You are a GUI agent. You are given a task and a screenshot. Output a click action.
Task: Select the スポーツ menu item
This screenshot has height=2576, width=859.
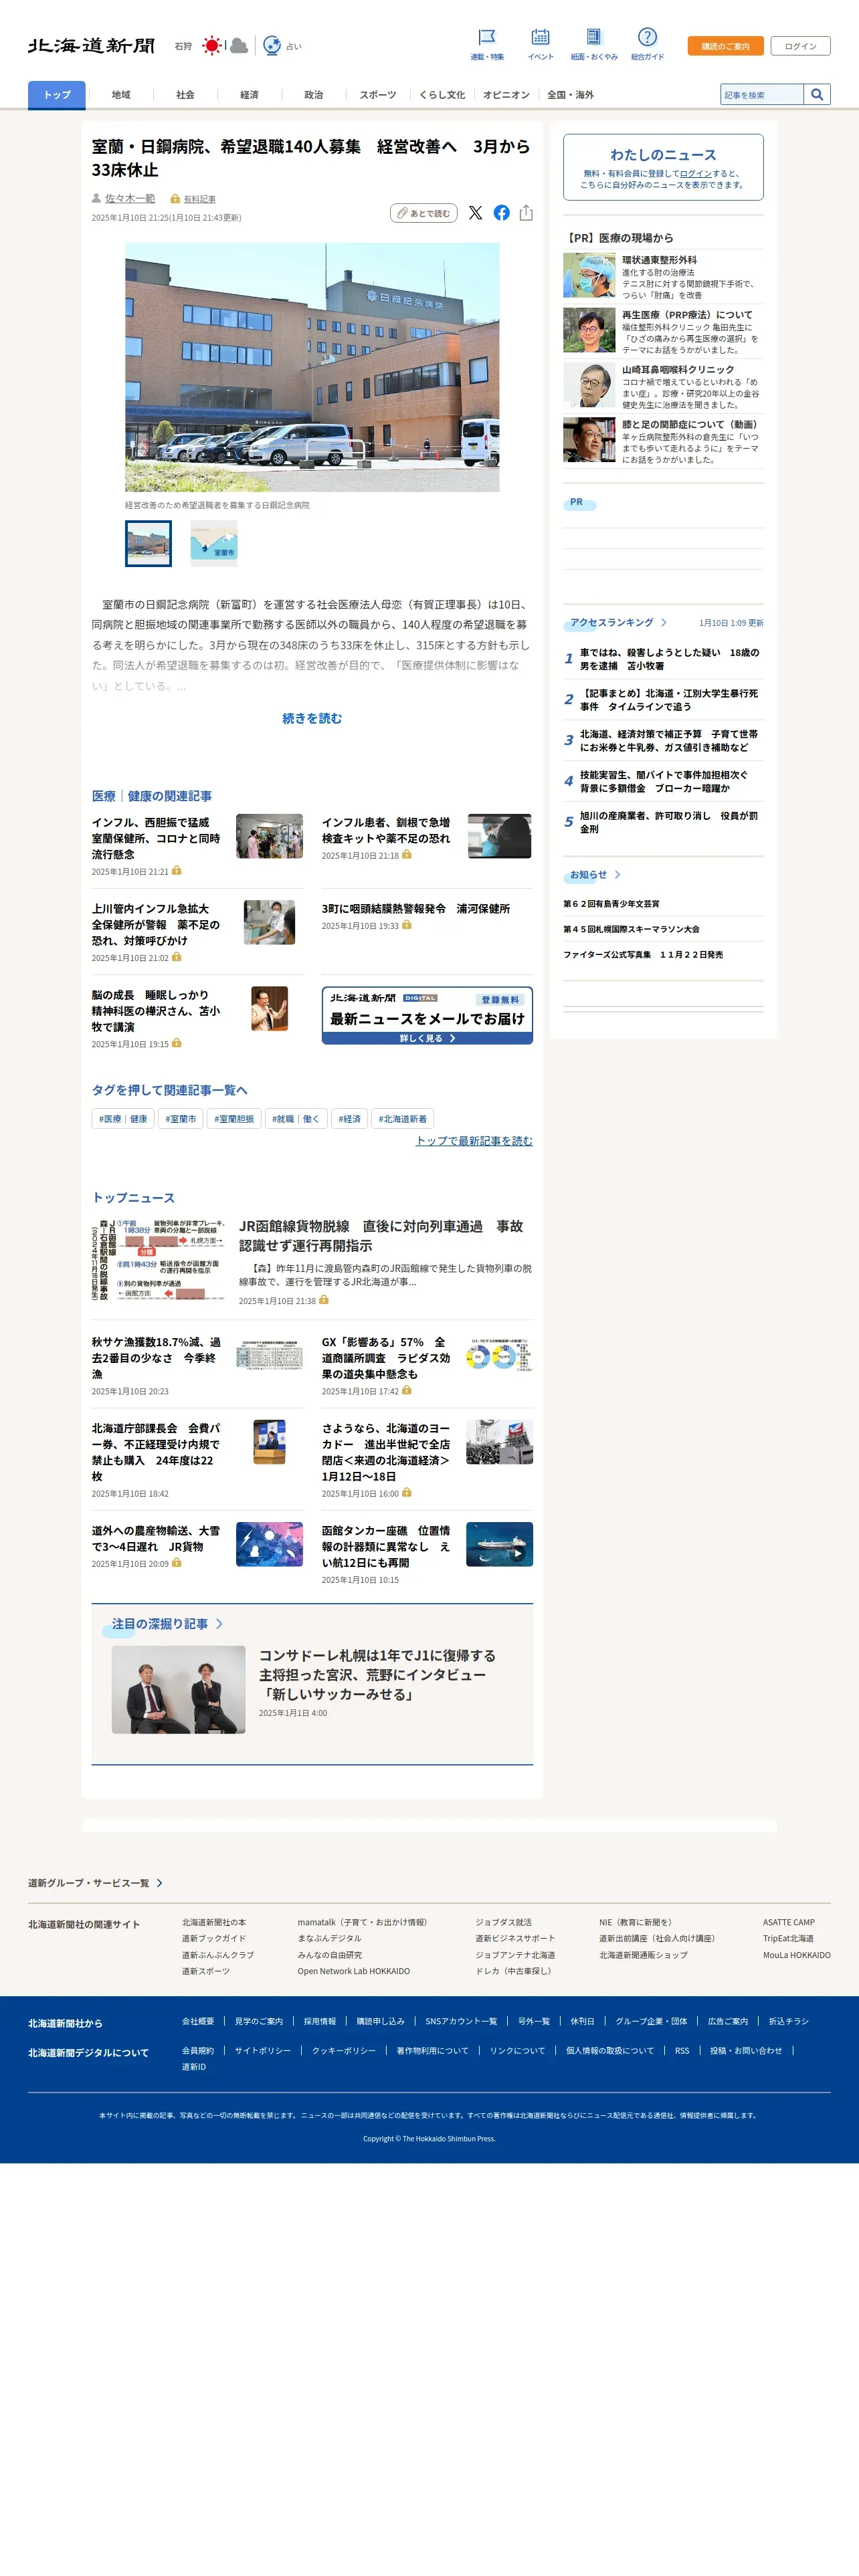pos(378,95)
